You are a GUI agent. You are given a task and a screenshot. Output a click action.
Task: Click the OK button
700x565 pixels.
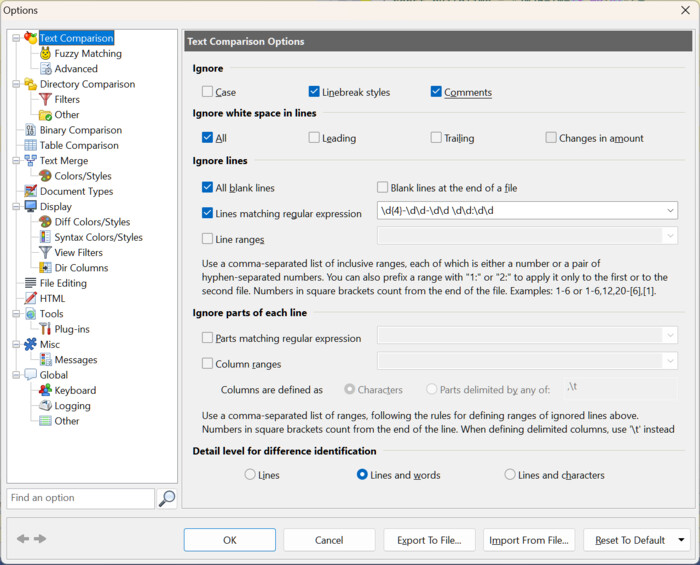tap(229, 540)
